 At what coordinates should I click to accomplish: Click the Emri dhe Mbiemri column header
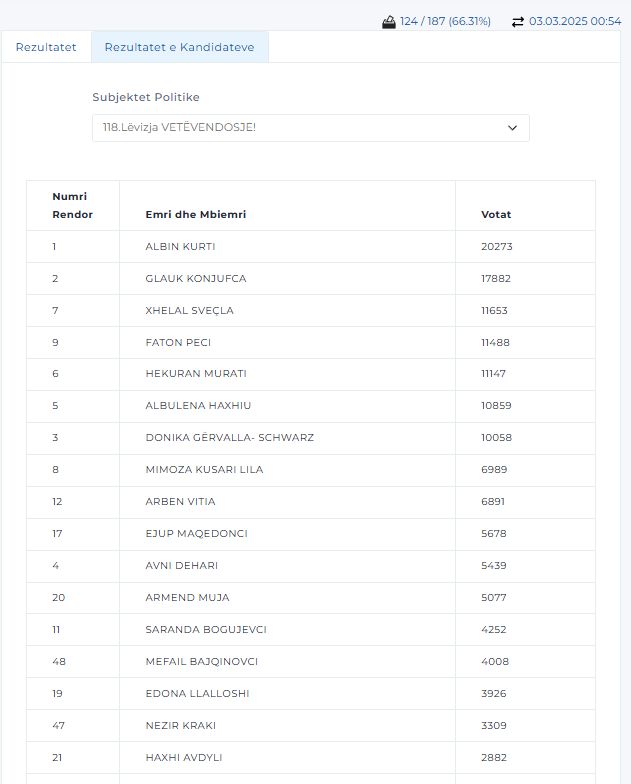click(x=196, y=215)
